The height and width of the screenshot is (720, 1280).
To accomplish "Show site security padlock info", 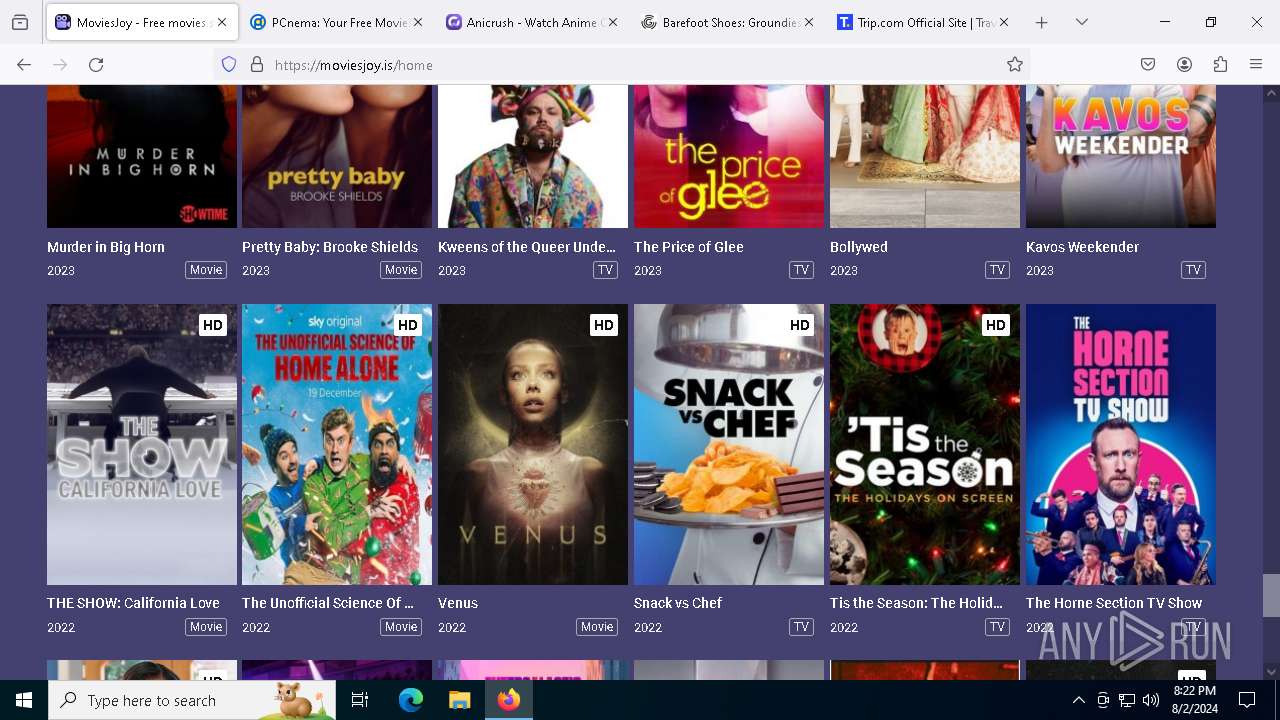I will point(257,65).
